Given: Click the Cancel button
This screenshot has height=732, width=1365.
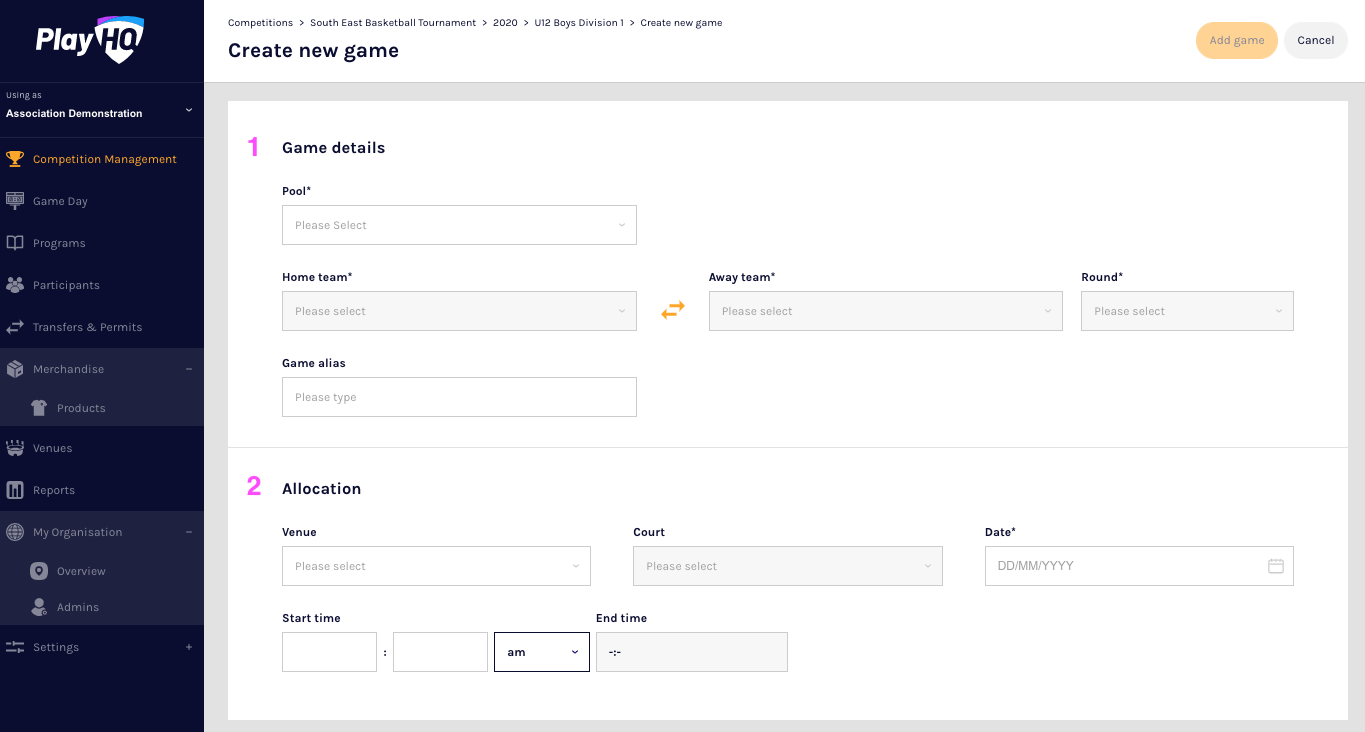Looking at the screenshot, I should [x=1315, y=41].
